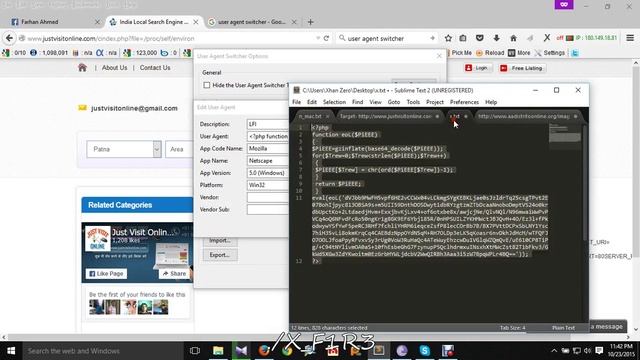Open Task View on the taskbar
The height and width of the screenshot is (360, 640).
(x=195, y=351)
